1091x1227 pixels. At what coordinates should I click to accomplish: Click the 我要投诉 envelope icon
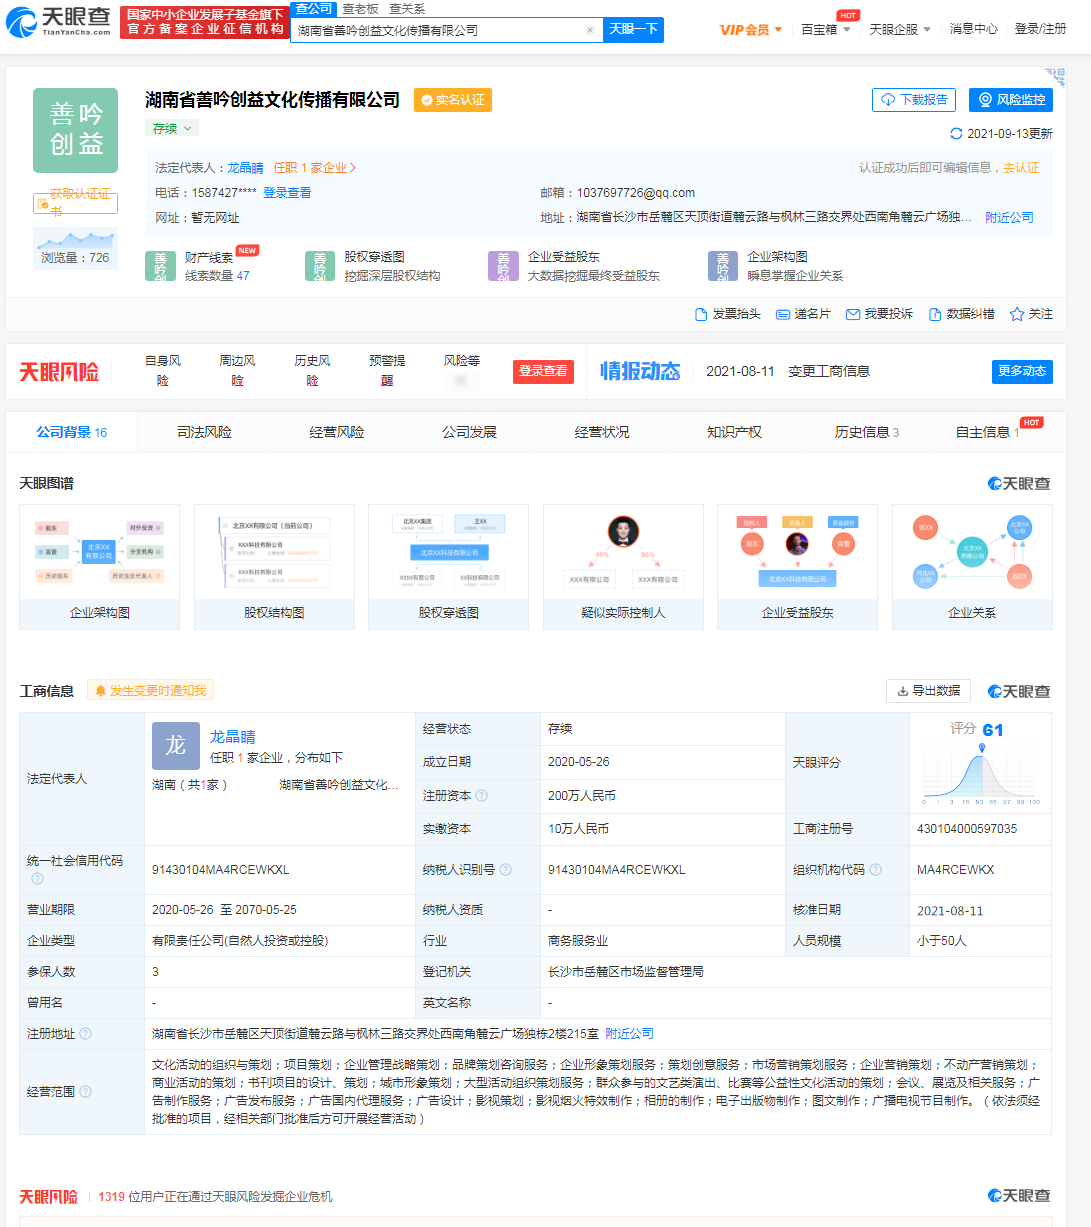pos(853,314)
